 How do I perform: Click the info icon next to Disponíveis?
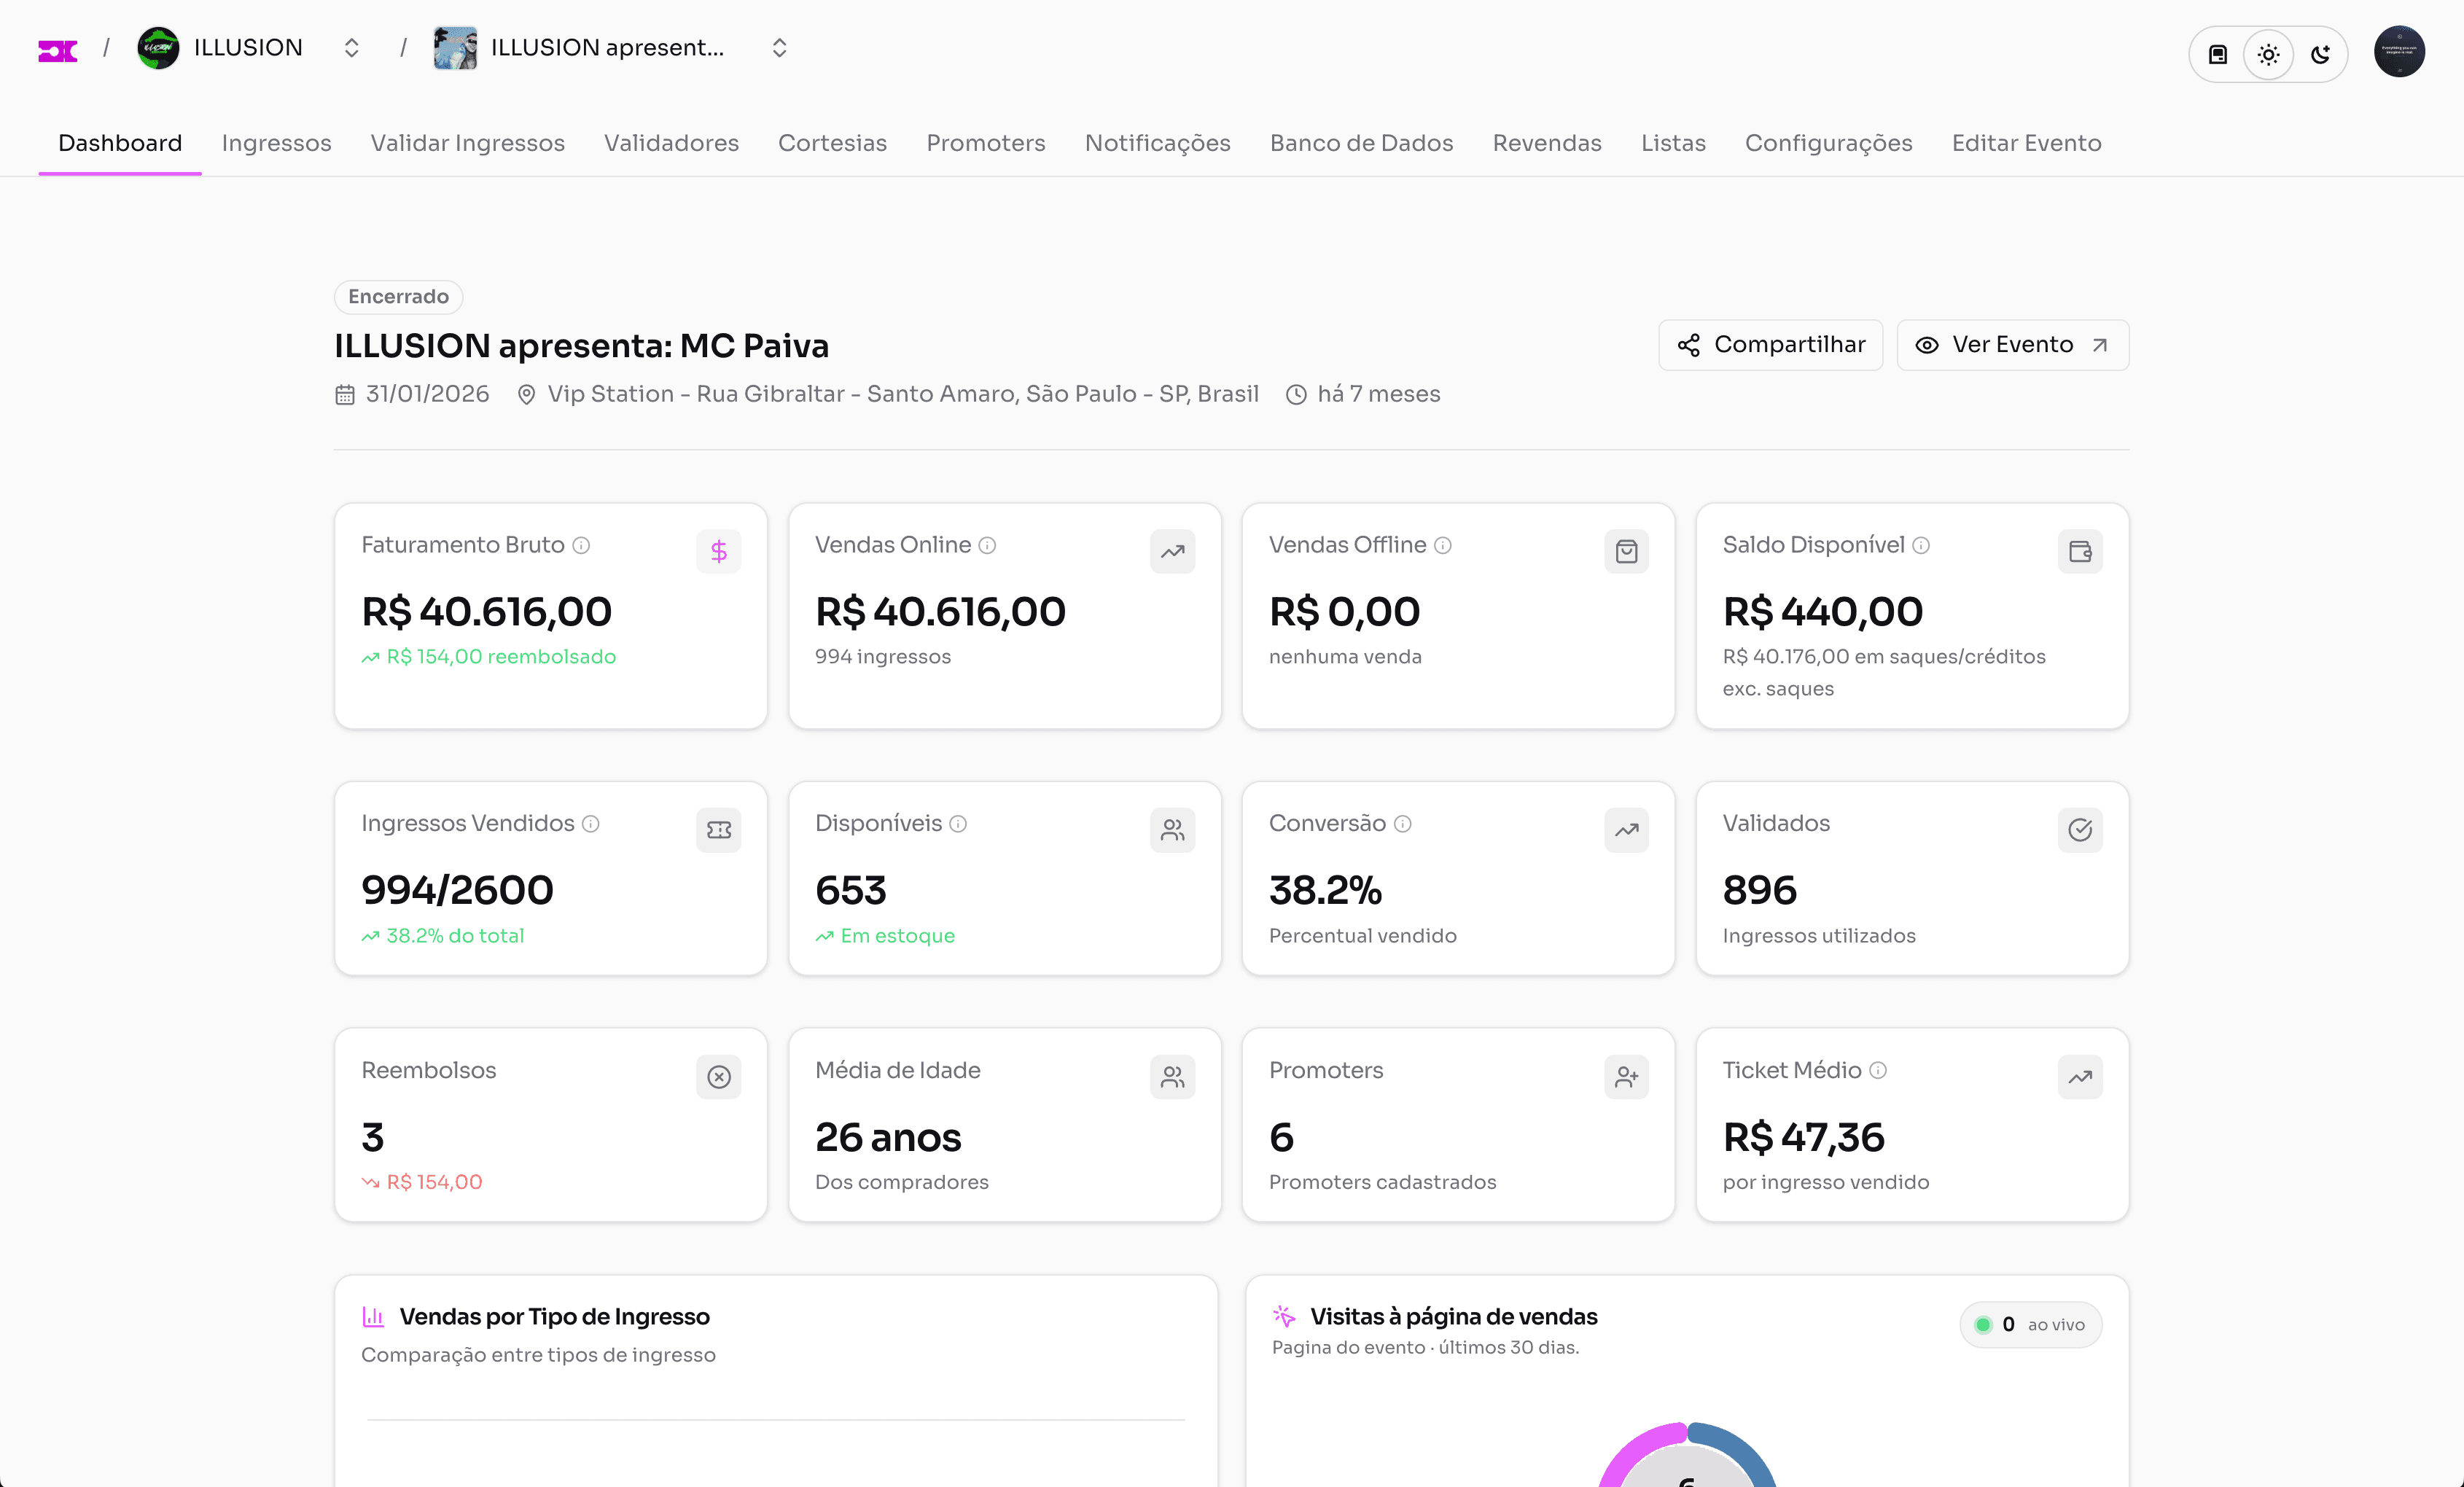pyautogui.click(x=958, y=824)
